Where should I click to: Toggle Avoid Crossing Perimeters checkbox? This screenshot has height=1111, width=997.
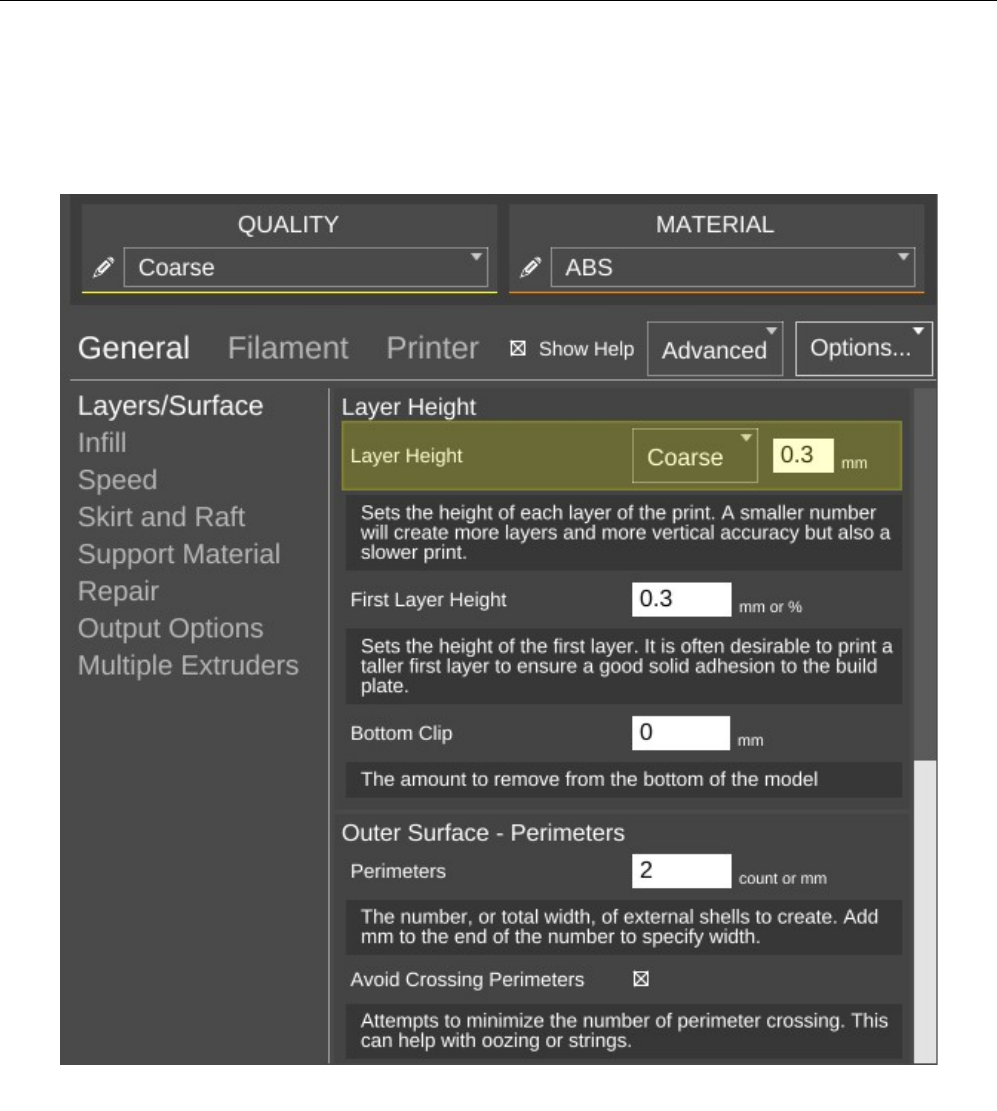point(641,979)
